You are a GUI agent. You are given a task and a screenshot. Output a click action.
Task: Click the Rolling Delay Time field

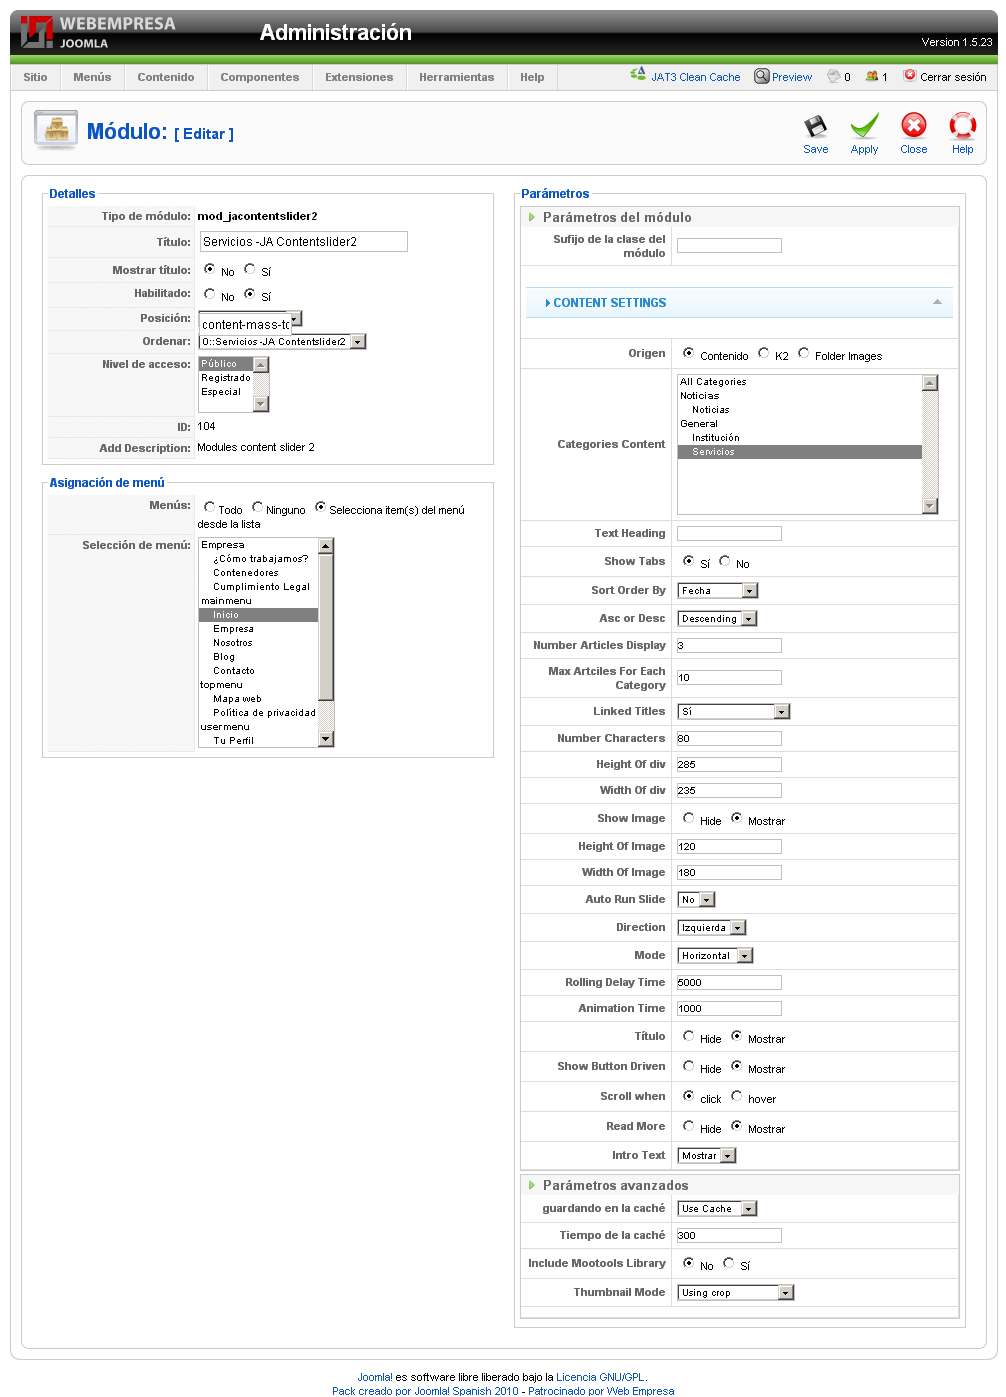[729, 983]
